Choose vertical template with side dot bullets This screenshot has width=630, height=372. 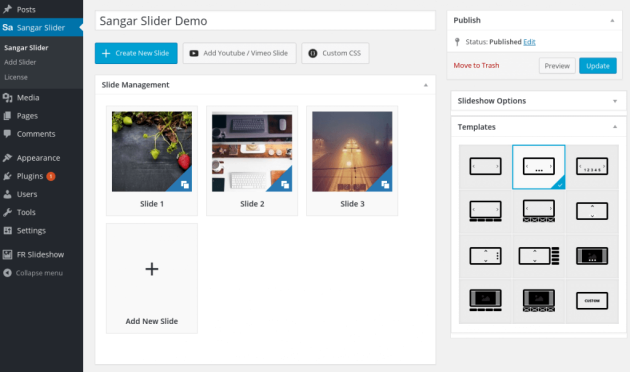point(485,256)
